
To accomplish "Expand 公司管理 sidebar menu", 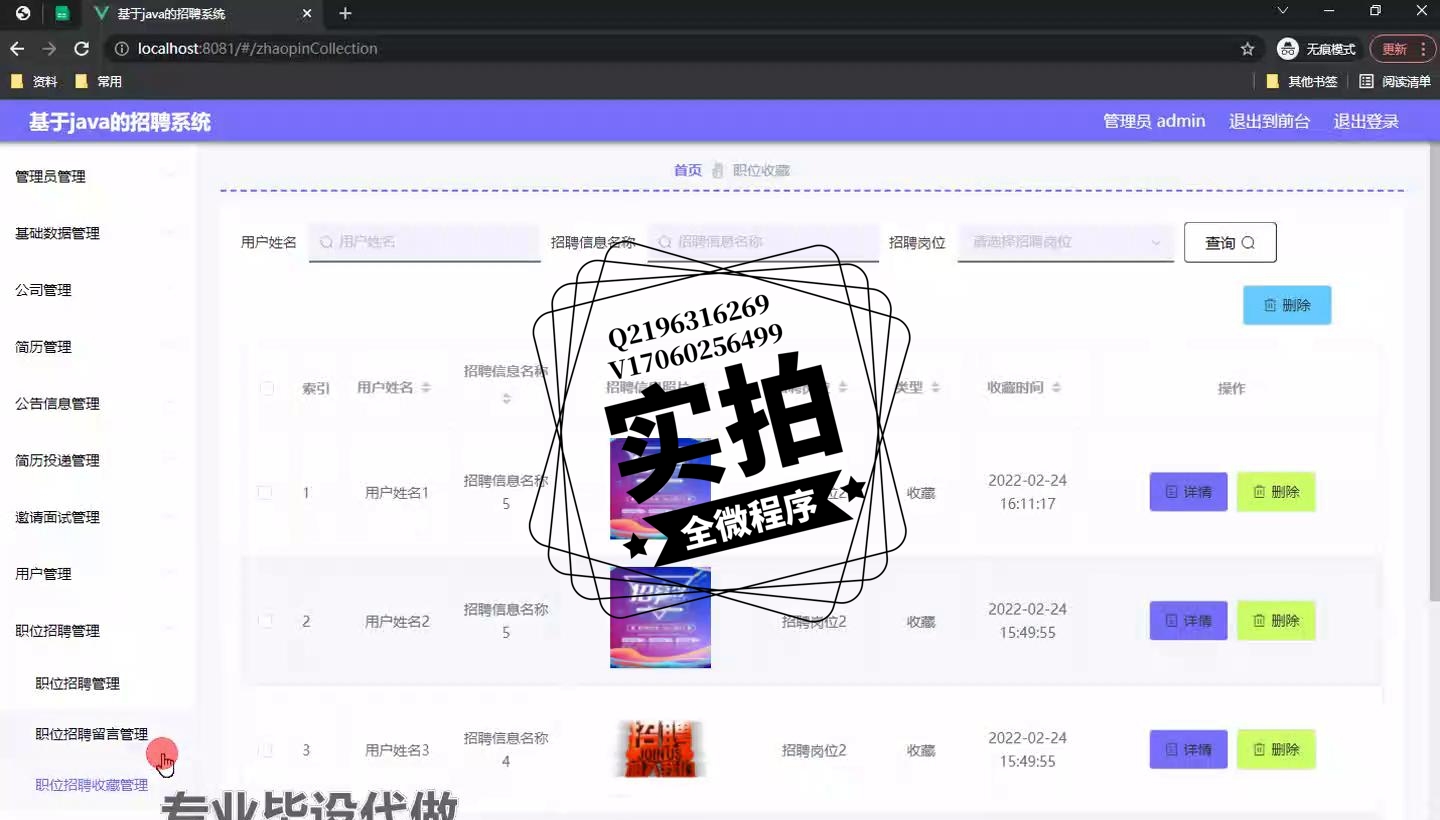I will tap(97, 290).
